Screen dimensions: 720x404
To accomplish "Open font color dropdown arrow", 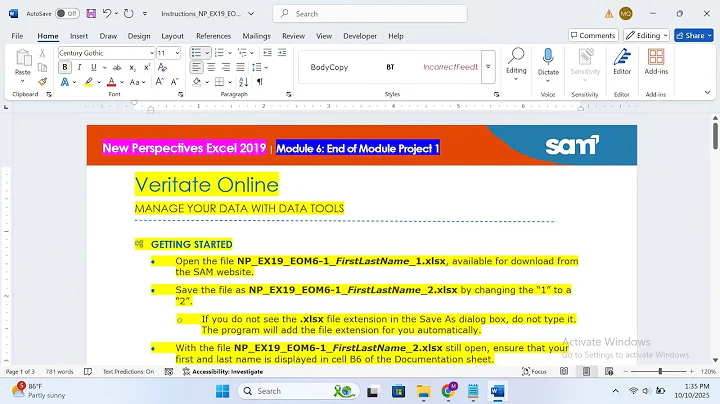I will (x=122, y=82).
